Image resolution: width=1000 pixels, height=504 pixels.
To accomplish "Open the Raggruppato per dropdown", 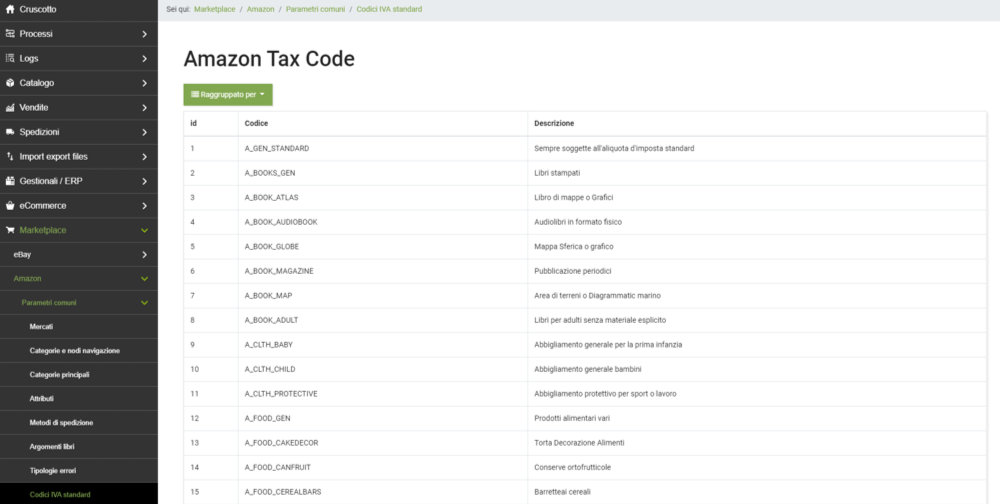I will pos(228,95).
